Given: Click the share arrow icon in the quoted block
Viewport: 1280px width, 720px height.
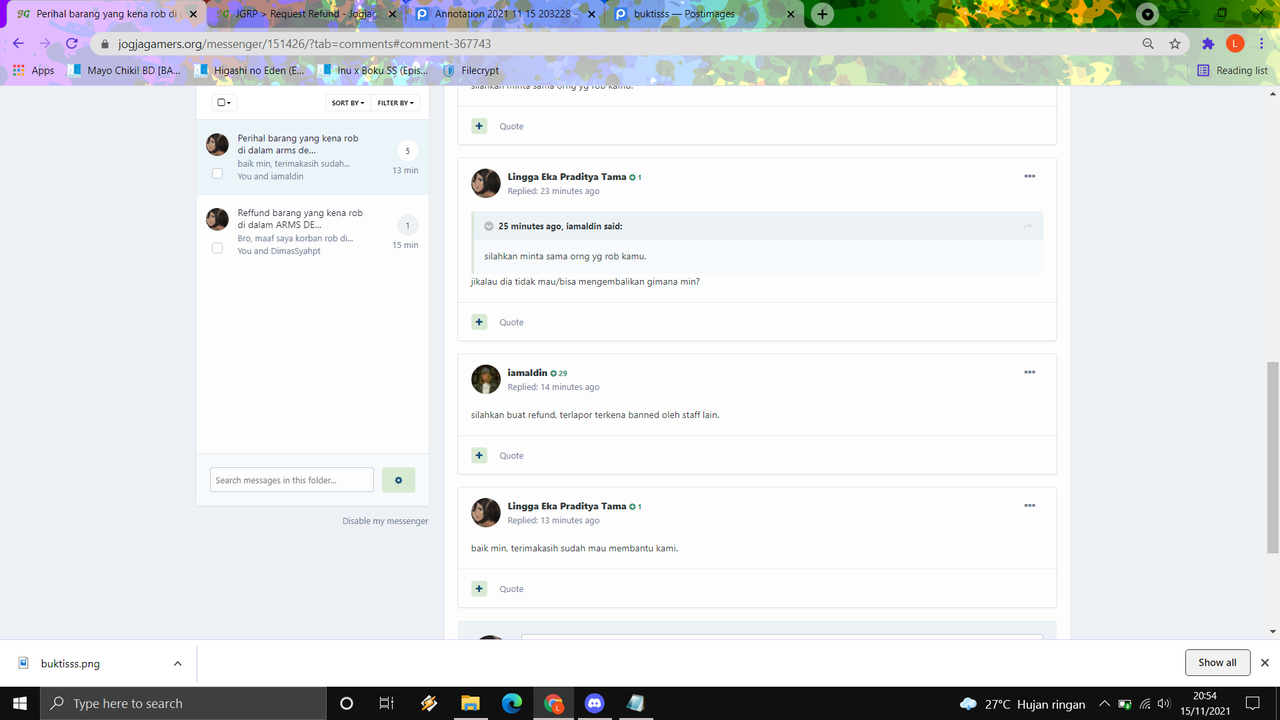Looking at the screenshot, I should pos(1027,226).
